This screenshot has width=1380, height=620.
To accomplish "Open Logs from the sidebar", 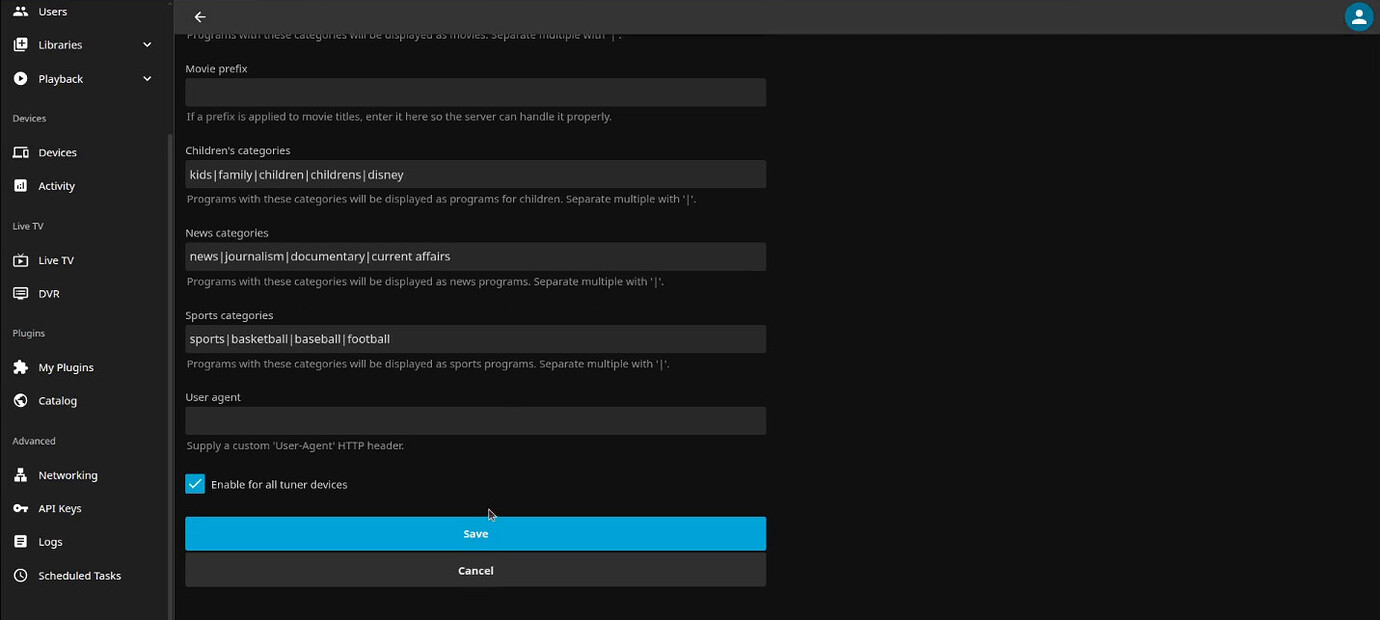I will [50, 542].
